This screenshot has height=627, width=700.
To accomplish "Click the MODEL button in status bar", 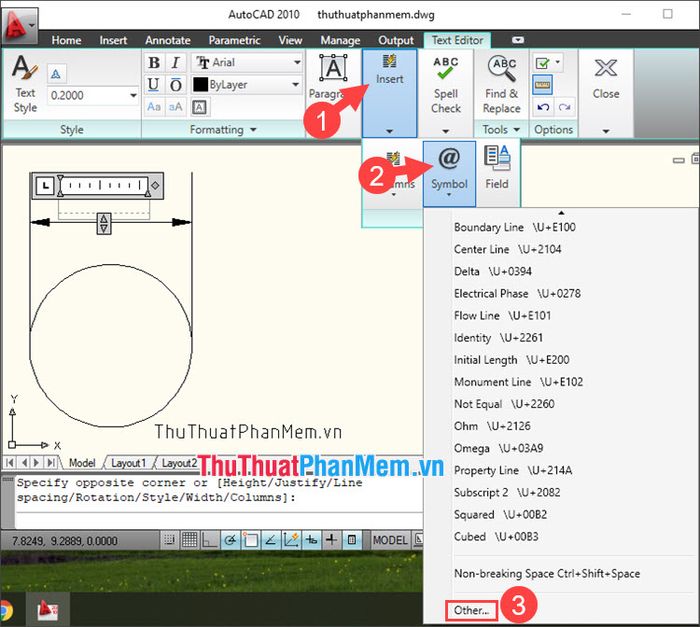I will (x=390, y=540).
